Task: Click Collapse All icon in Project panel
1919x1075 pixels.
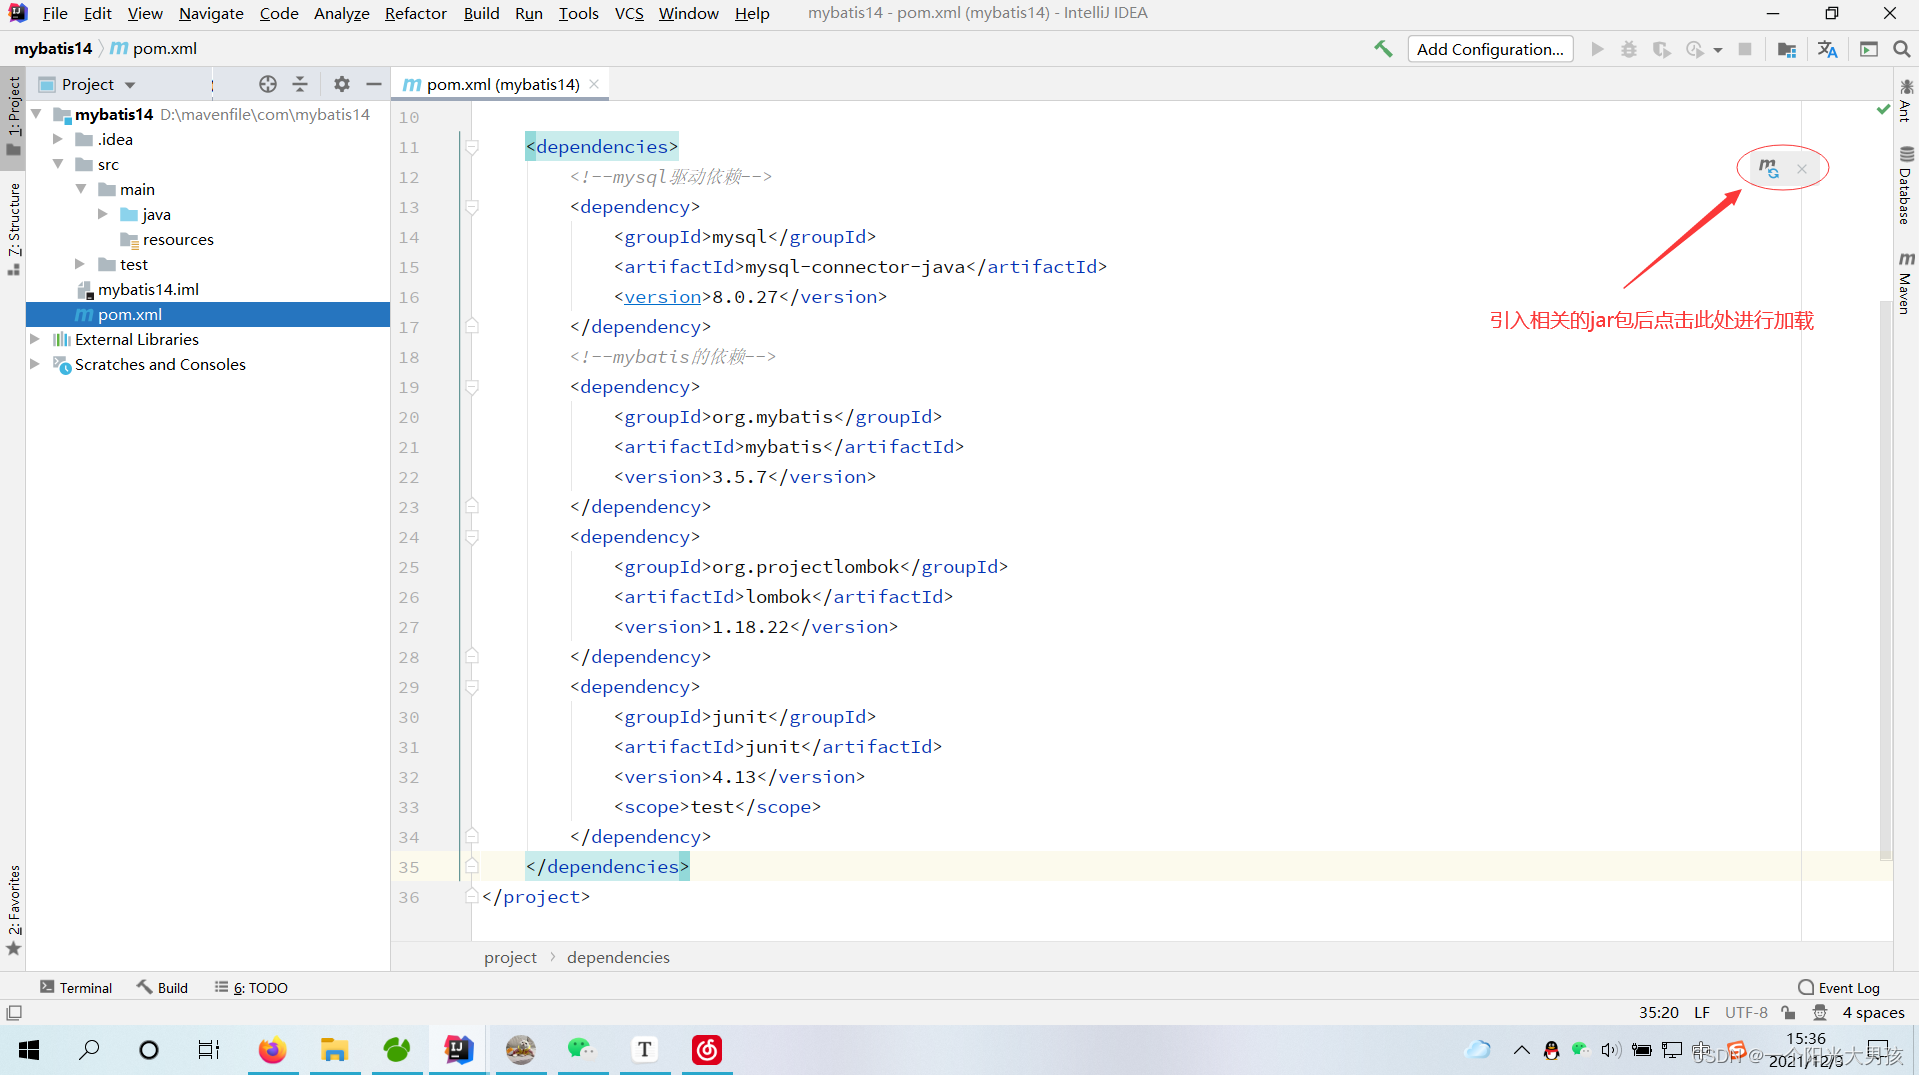Action: [300, 84]
